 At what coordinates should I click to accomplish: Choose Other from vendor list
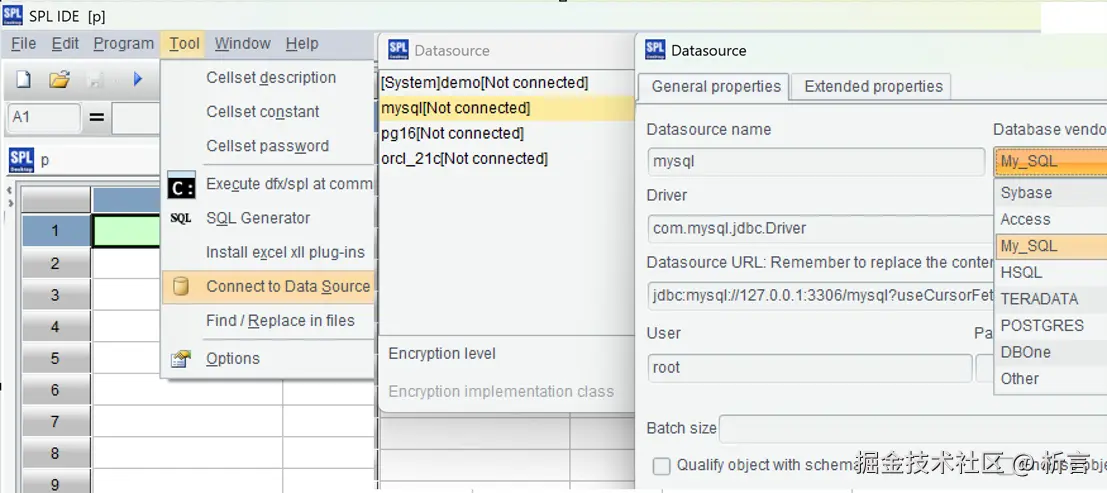click(1051, 379)
